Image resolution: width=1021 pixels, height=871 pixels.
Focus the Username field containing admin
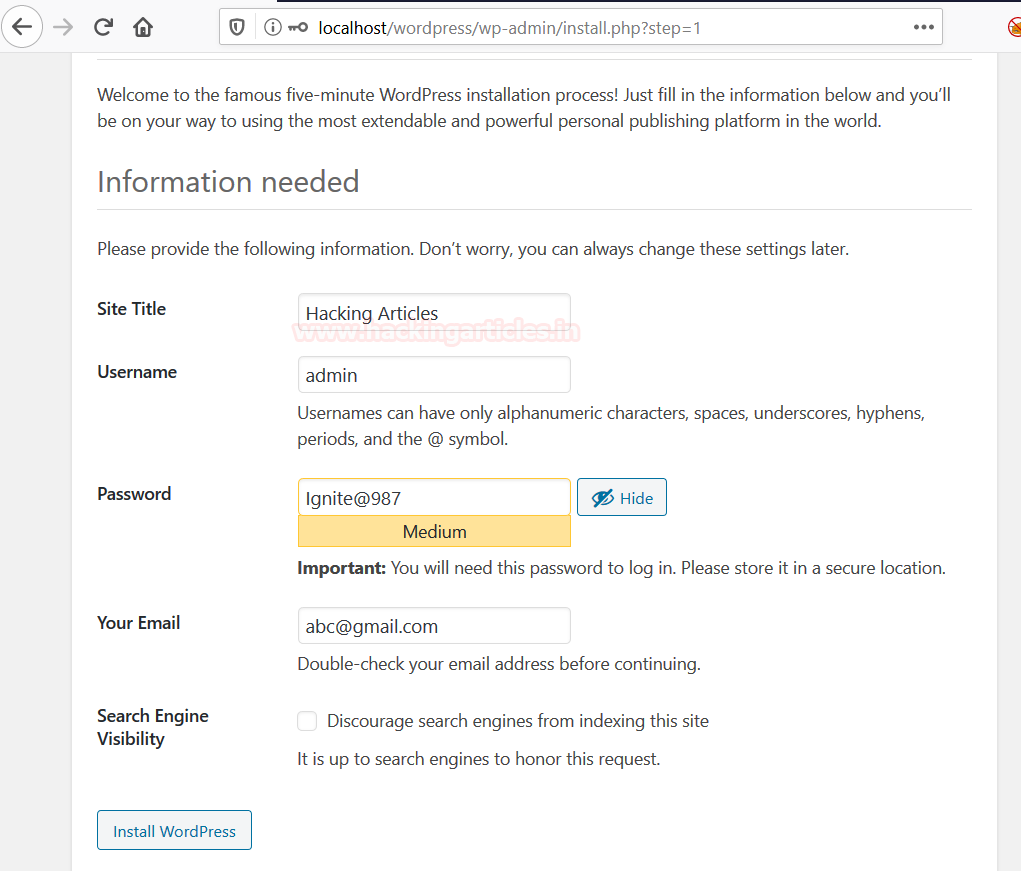click(434, 374)
